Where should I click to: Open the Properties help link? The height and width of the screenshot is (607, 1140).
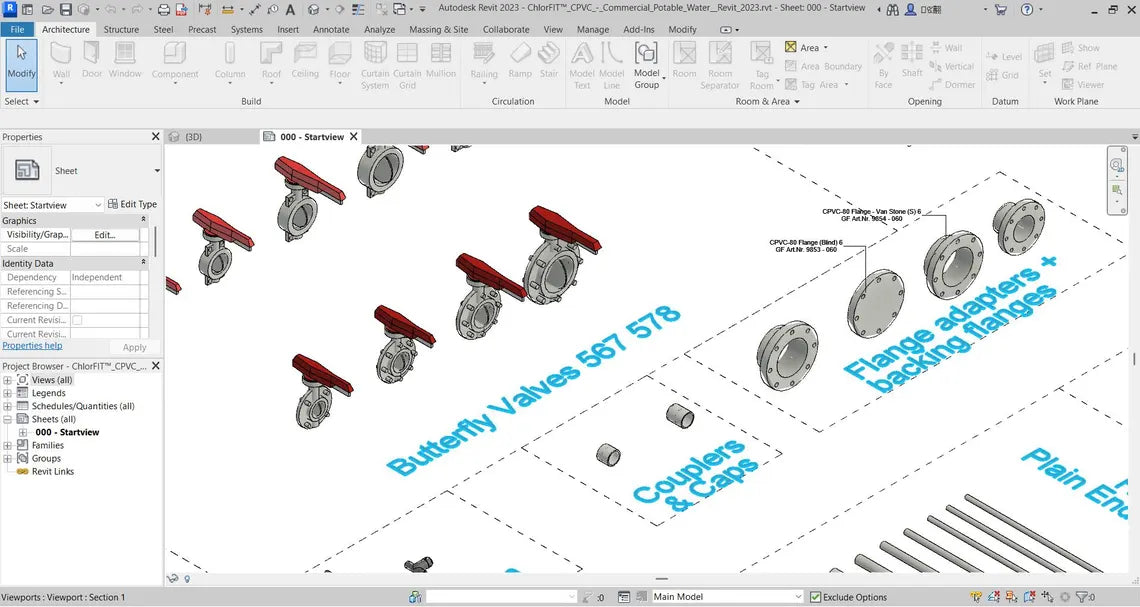click(32, 346)
